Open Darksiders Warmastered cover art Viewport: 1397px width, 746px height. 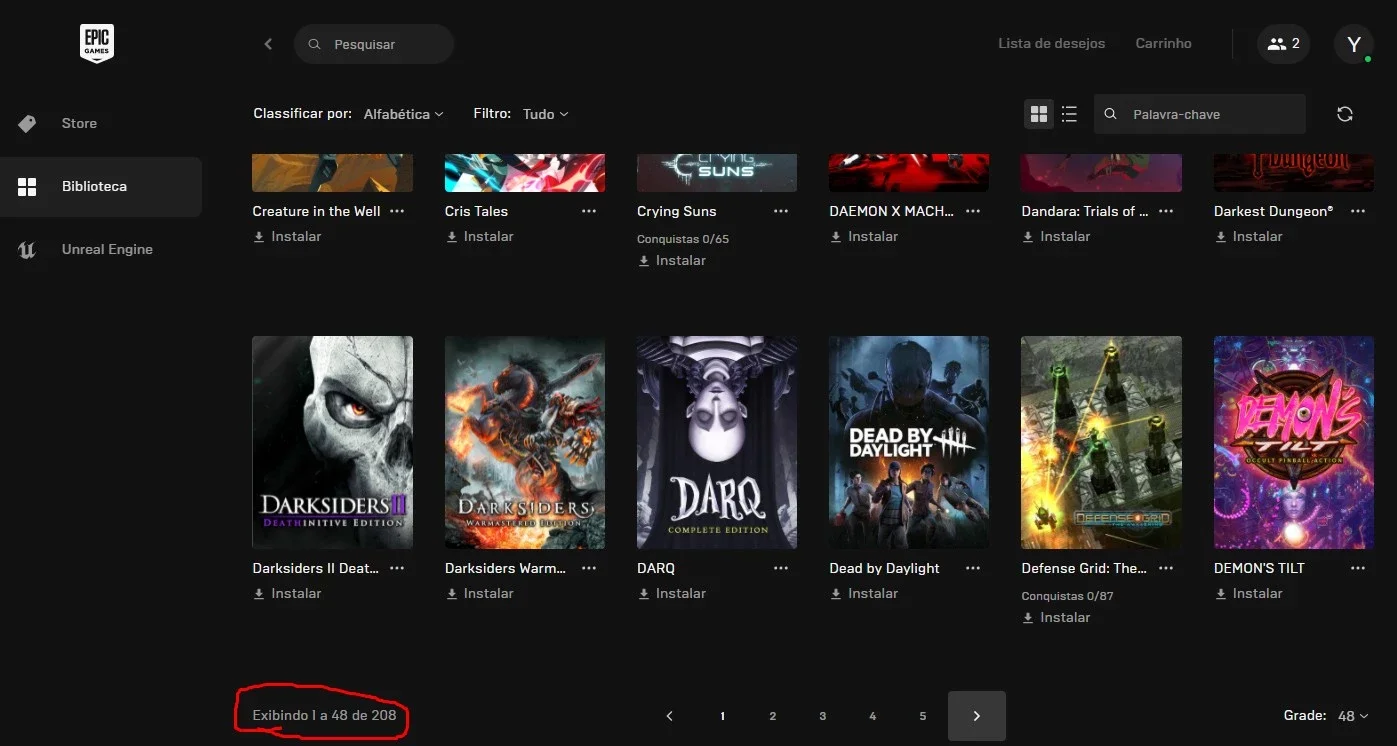525,442
